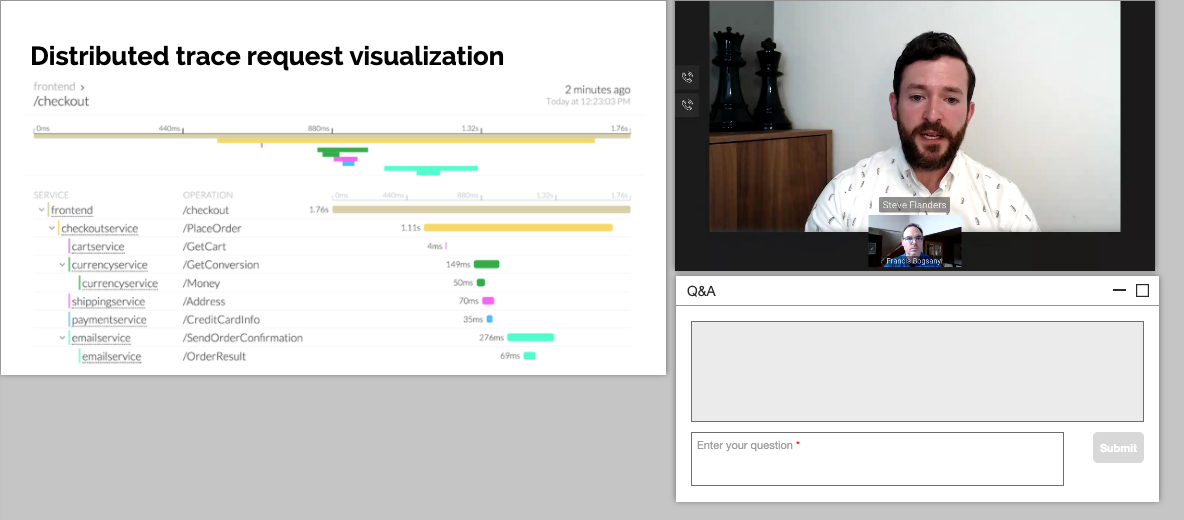Select the teal /SendOrderConfirmation 276ms span bar
The width and height of the screenshot is (1184, 520).
coord(530,337)
